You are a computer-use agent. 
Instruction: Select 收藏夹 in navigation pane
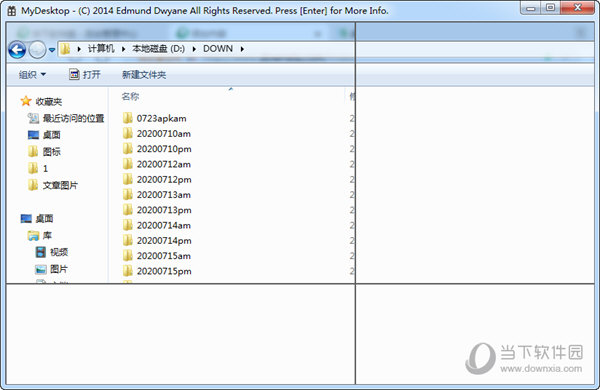point(49,101)
